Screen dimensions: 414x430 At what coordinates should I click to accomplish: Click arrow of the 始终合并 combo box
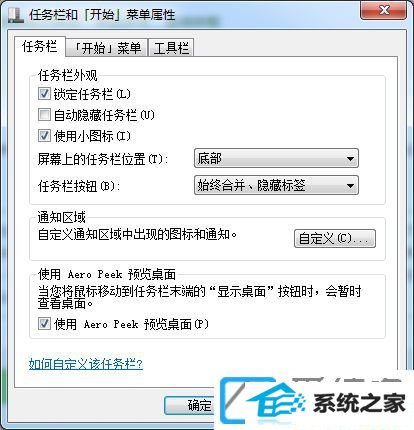[x=350, y=186]
